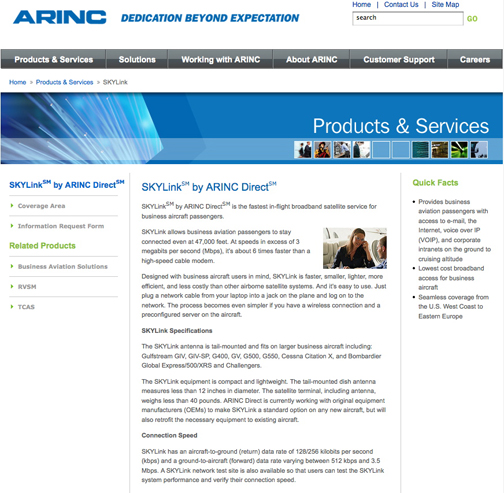The width and height of the screenshot is (504, 493).
Task: Click the Products & Services banner title
Action: tap(401, 126)
